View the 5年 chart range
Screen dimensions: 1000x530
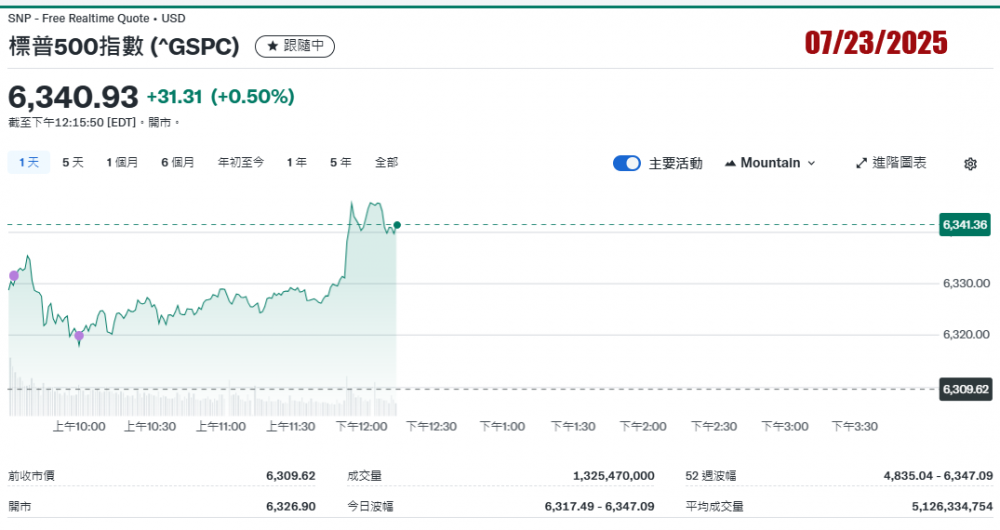pyautogui.click(x=341, y=162)
